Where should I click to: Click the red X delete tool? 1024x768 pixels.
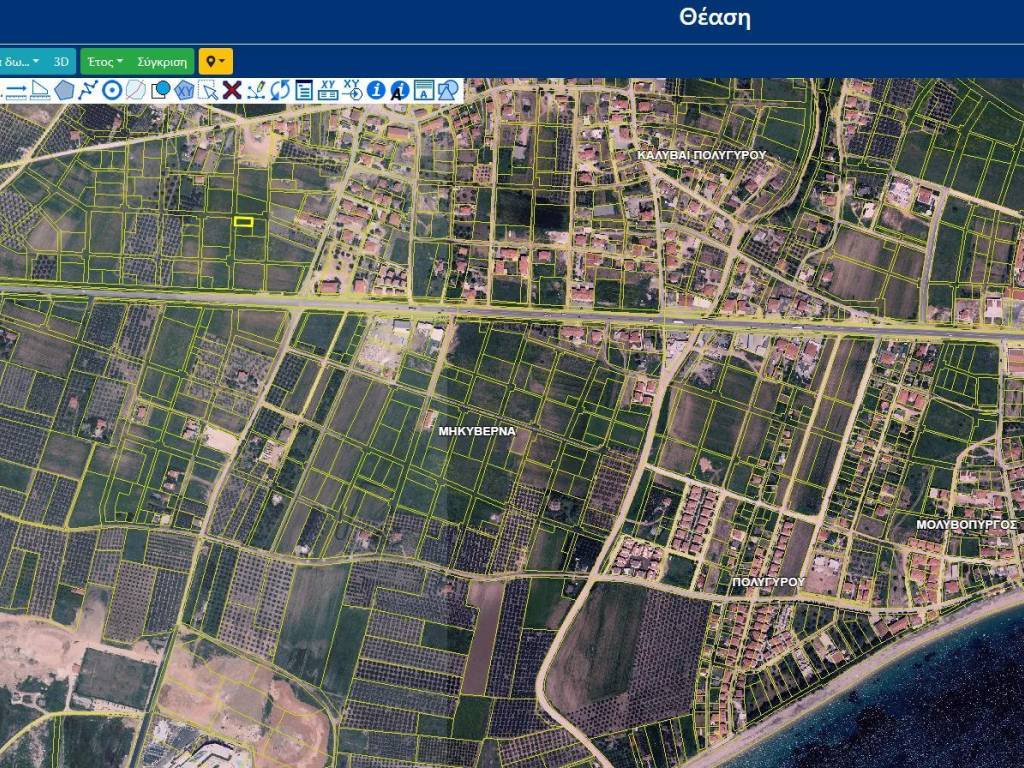[x=232, y=90]
